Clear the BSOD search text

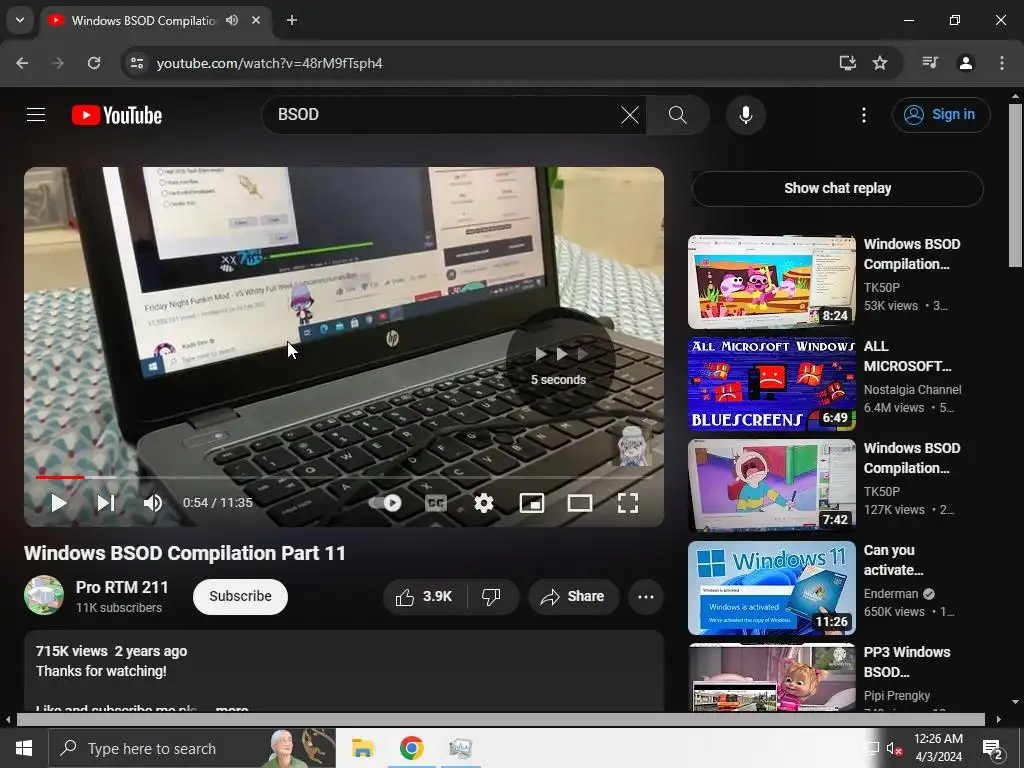click(x=630, y=115)
